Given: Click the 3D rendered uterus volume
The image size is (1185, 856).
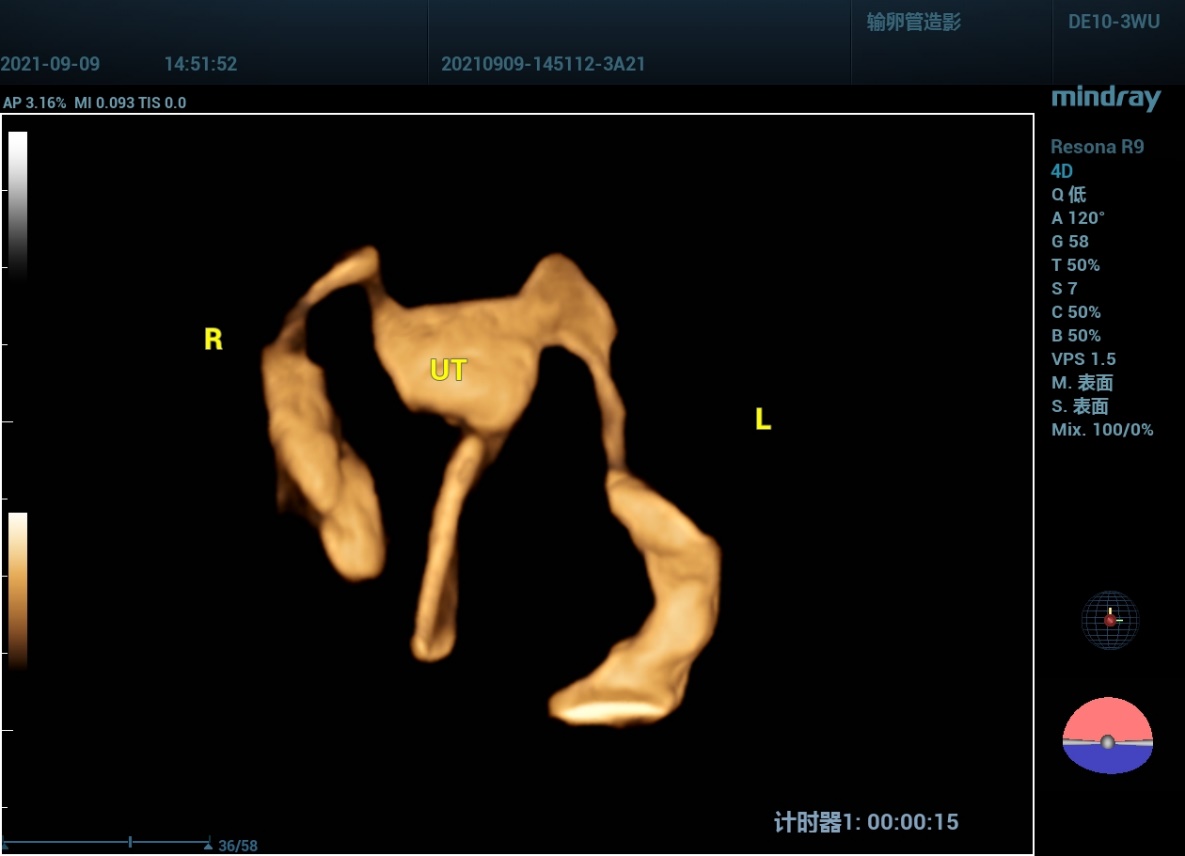Looking at the screenshot, I should point(491,487).
